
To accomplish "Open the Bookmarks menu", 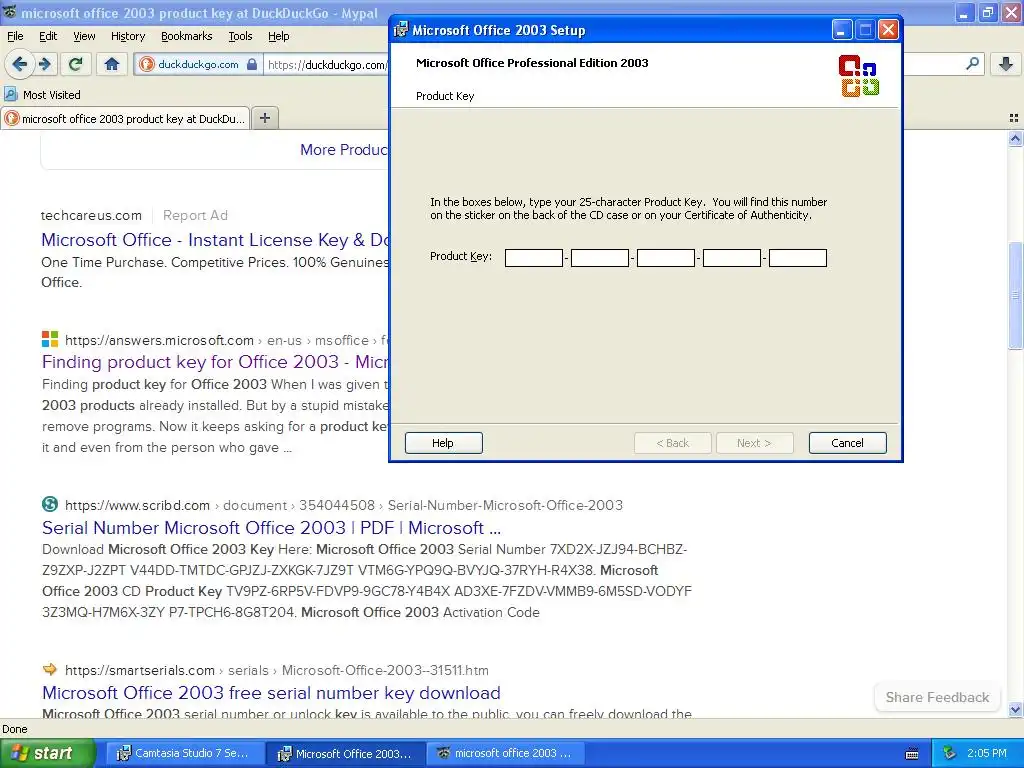I will click(x=186, y=36).
